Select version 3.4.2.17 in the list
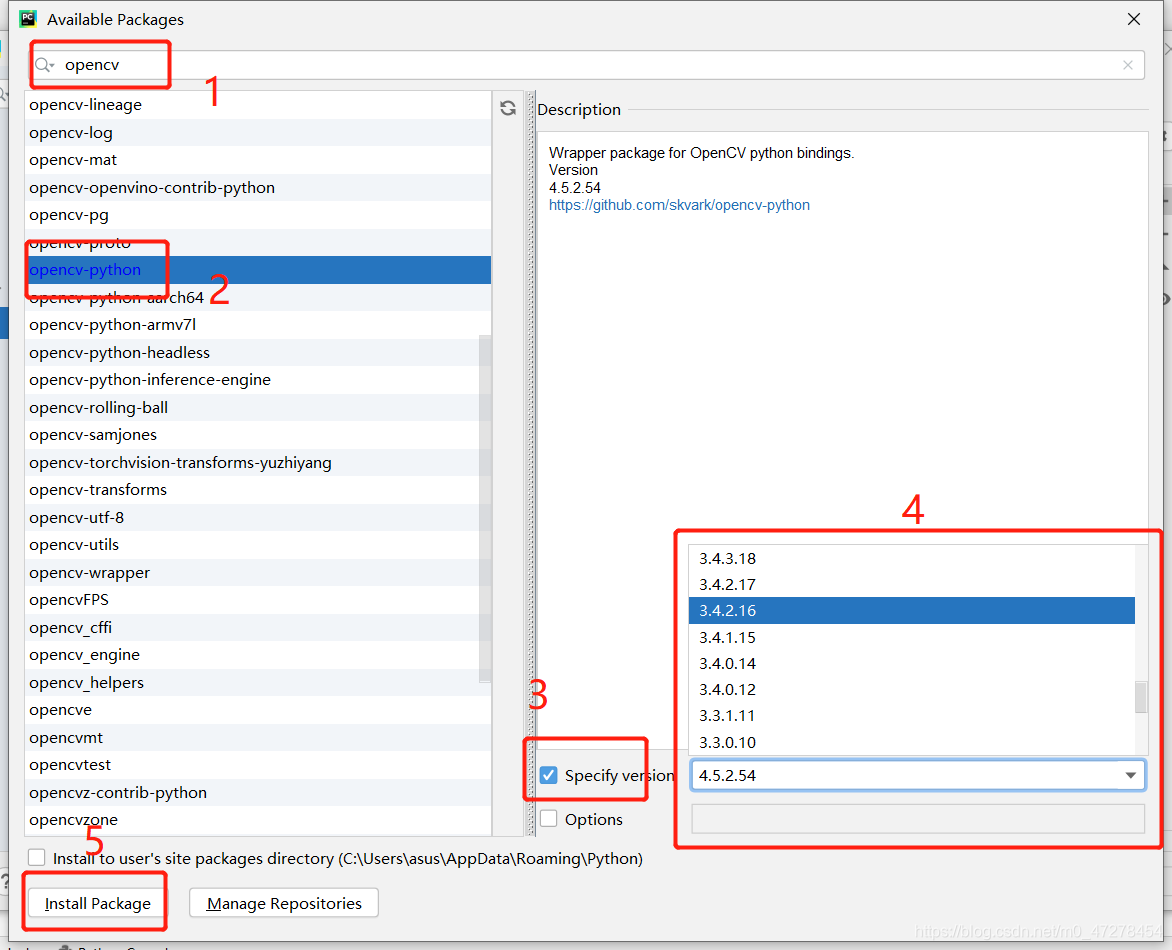 coord(912,585)
